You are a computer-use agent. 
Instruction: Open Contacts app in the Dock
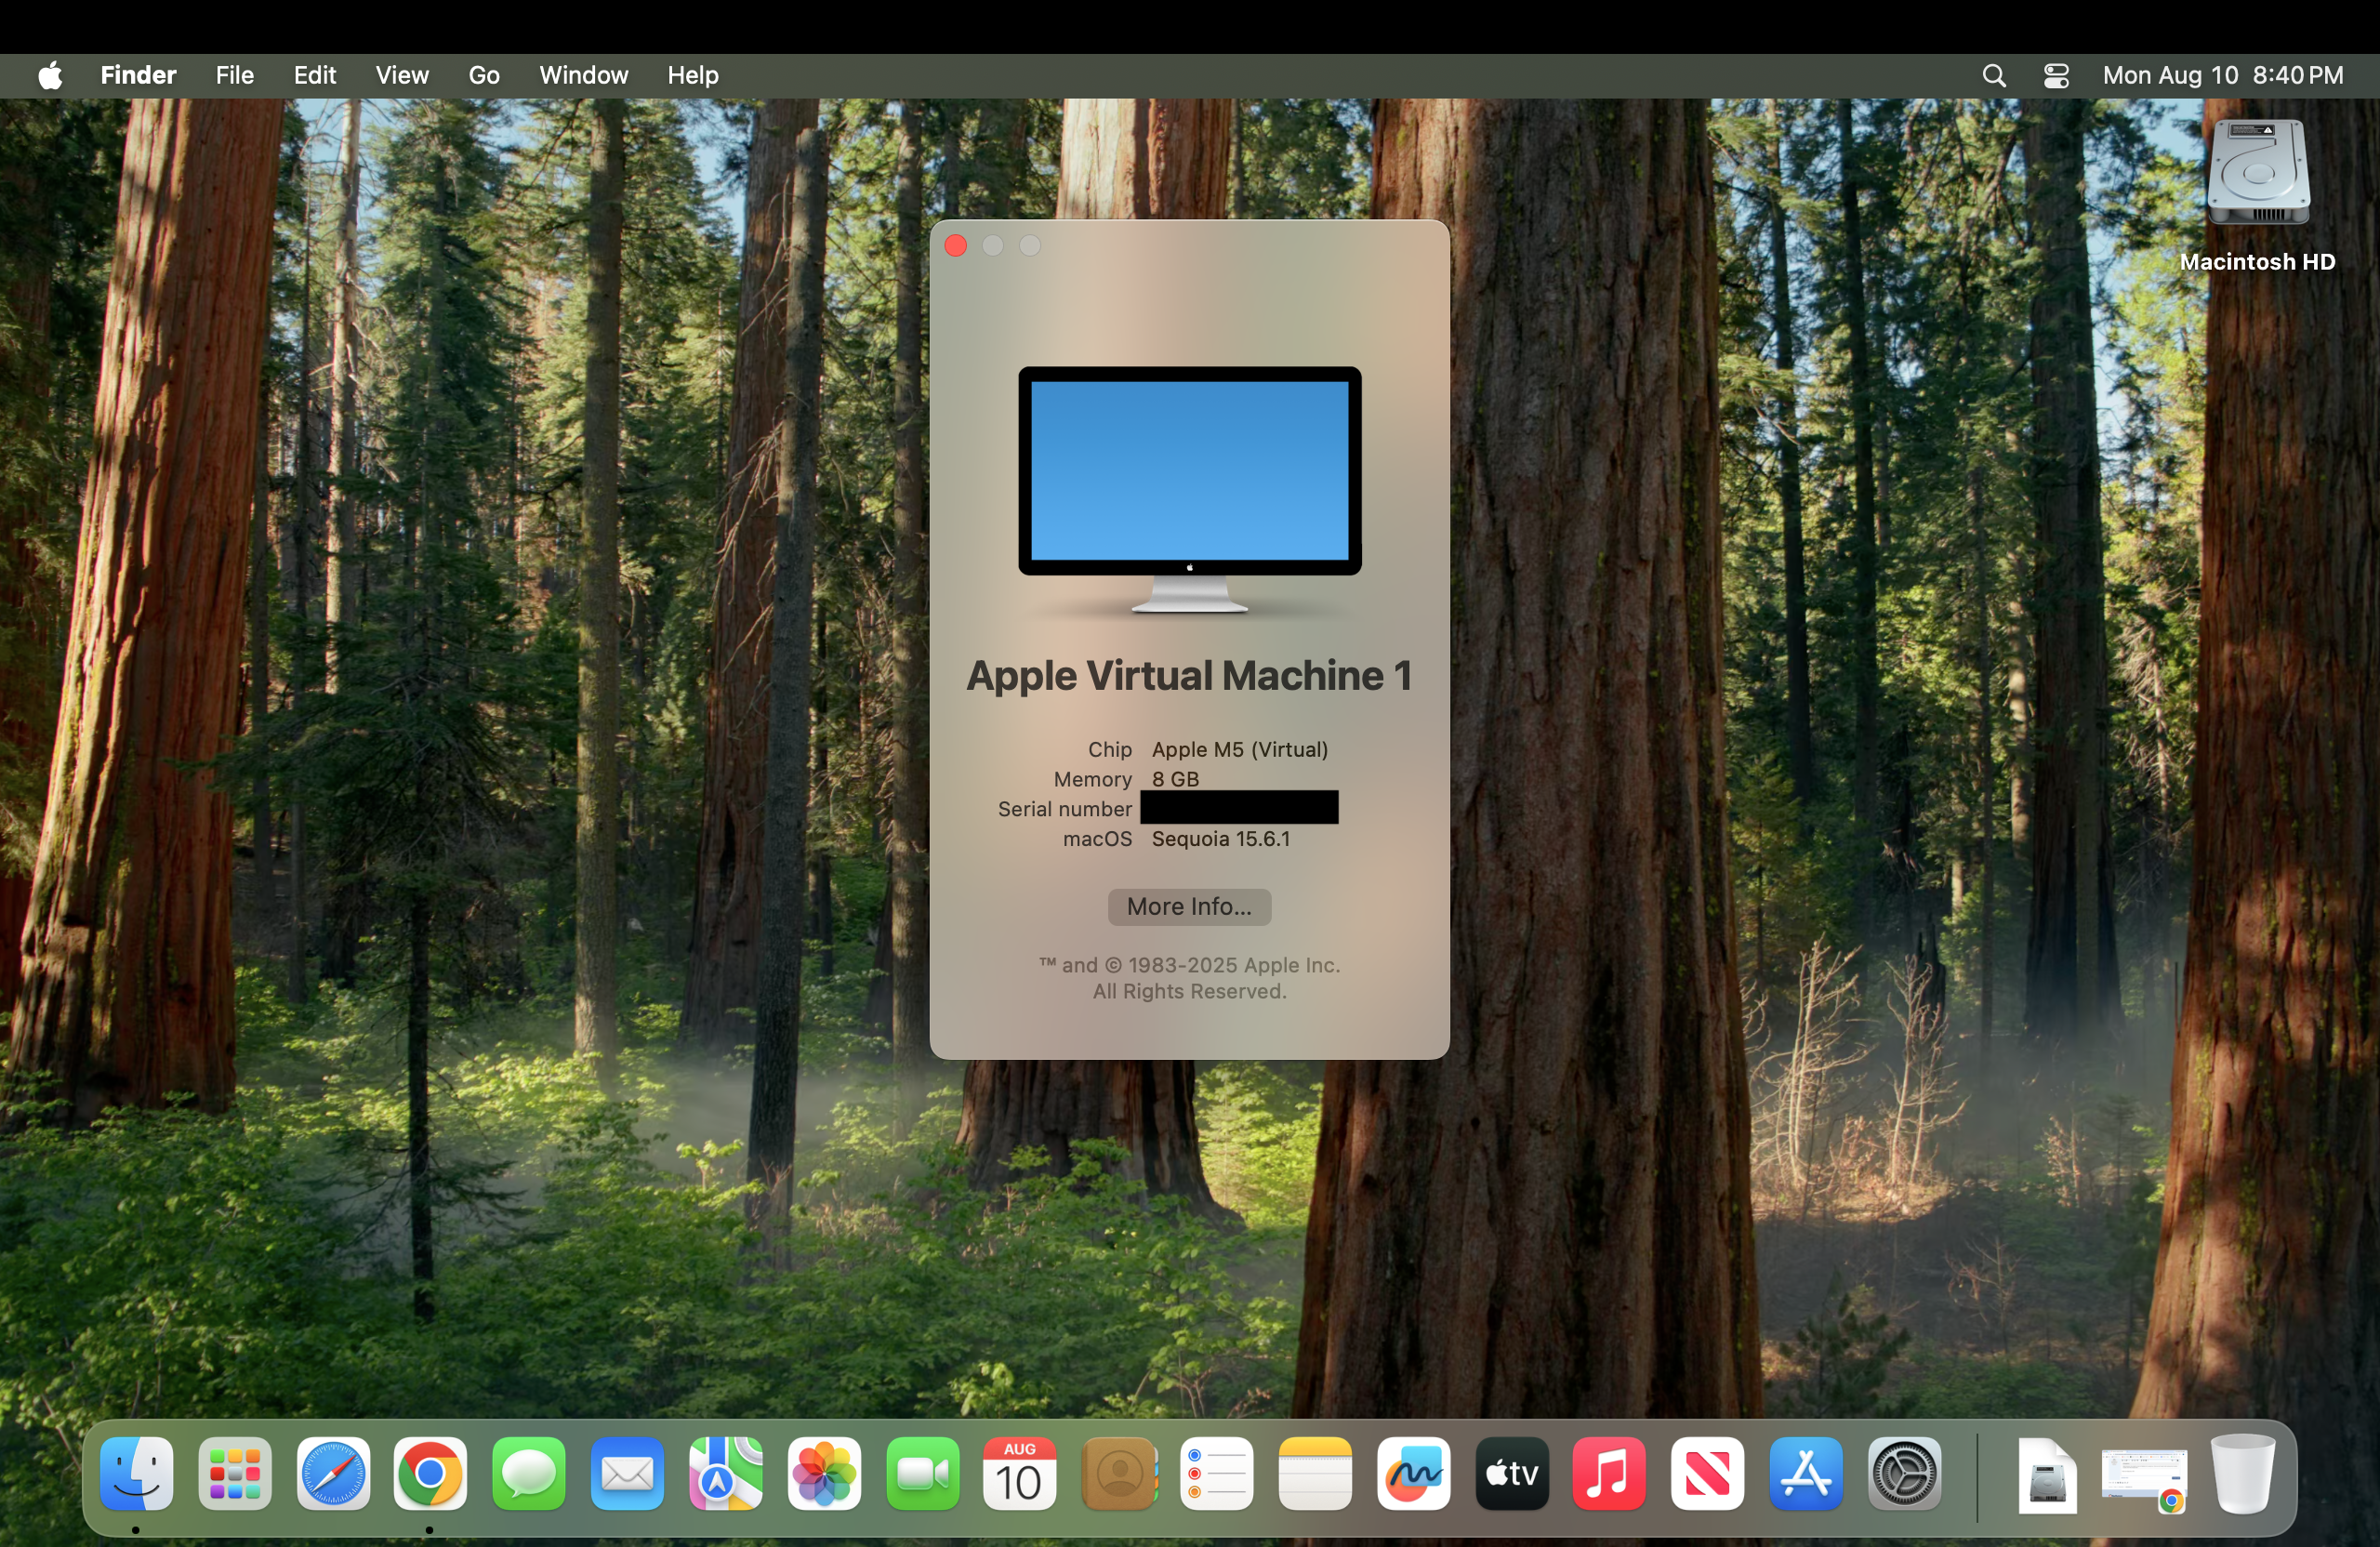coord(1119,1473)
